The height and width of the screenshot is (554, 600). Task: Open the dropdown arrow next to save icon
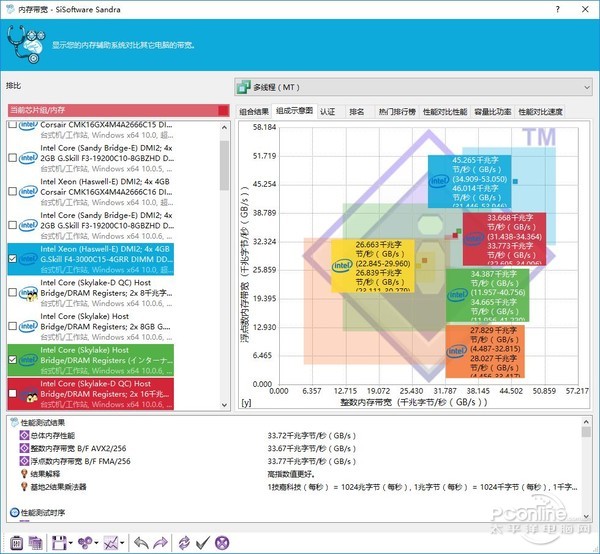click(x=71, y=543)
